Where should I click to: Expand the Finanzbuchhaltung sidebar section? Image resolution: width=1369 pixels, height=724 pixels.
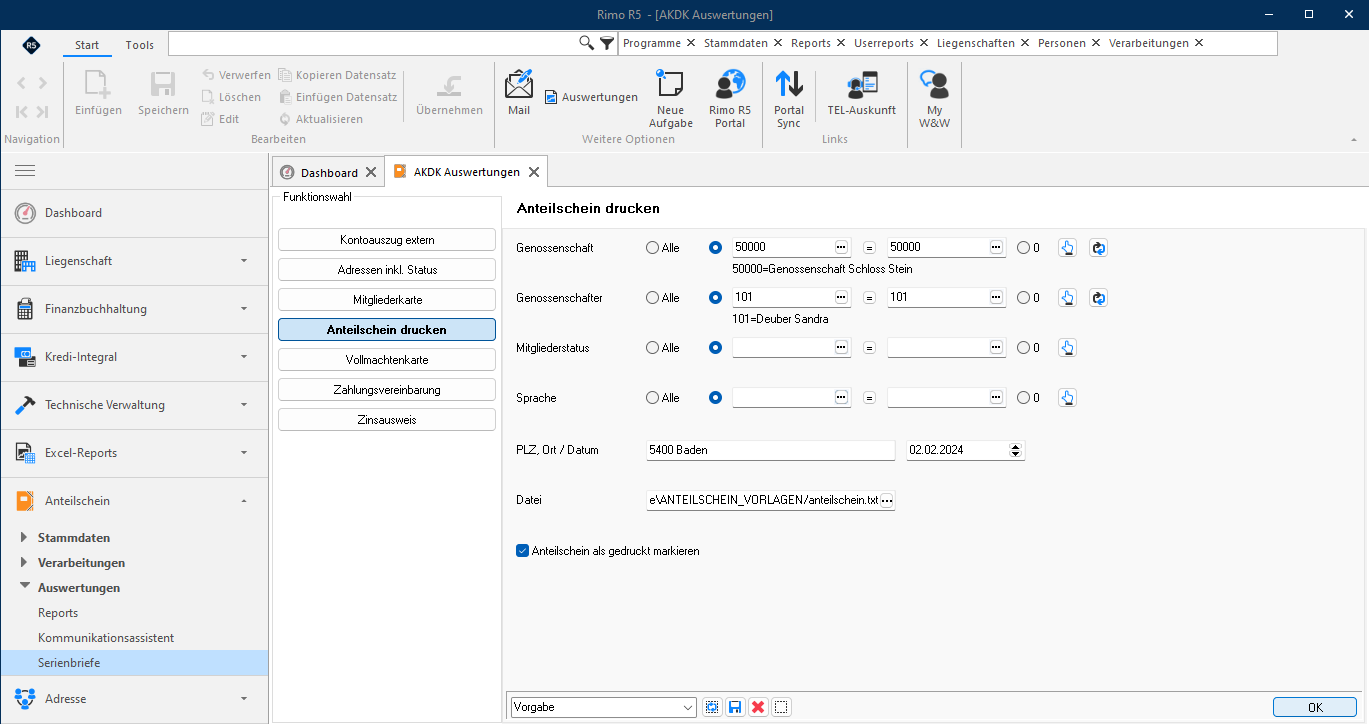coord(134,309)
